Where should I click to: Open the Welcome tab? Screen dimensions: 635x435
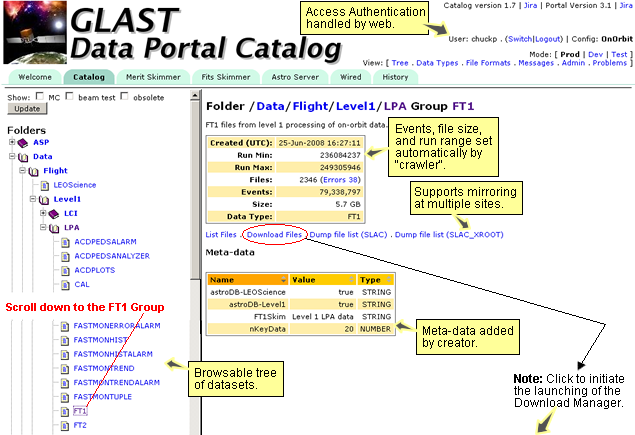[x=35, y=77]
